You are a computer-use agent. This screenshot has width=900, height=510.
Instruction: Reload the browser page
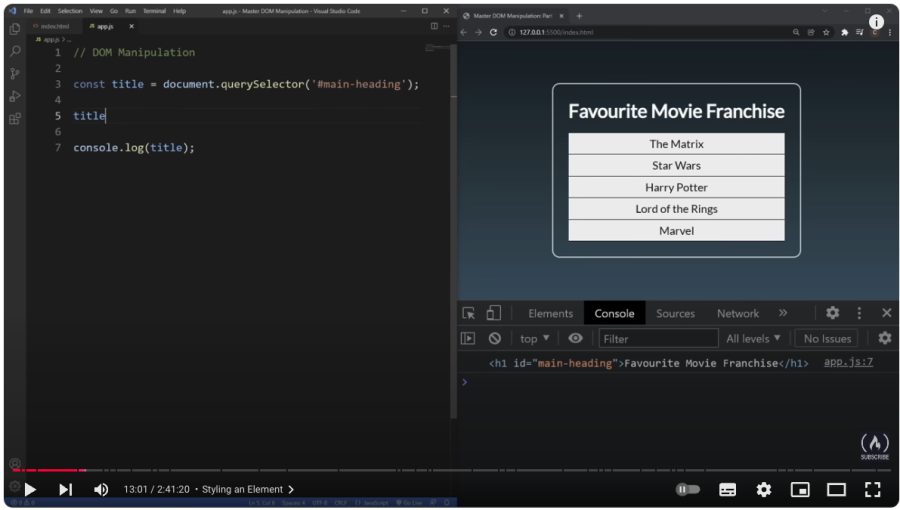click(x=493, y=32)
